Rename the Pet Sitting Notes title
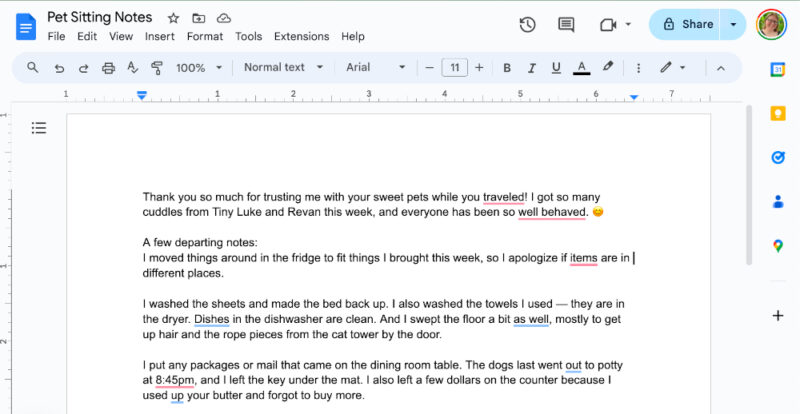Image resolution: width=800 pixels, height=414 pixels. point(100,17)
